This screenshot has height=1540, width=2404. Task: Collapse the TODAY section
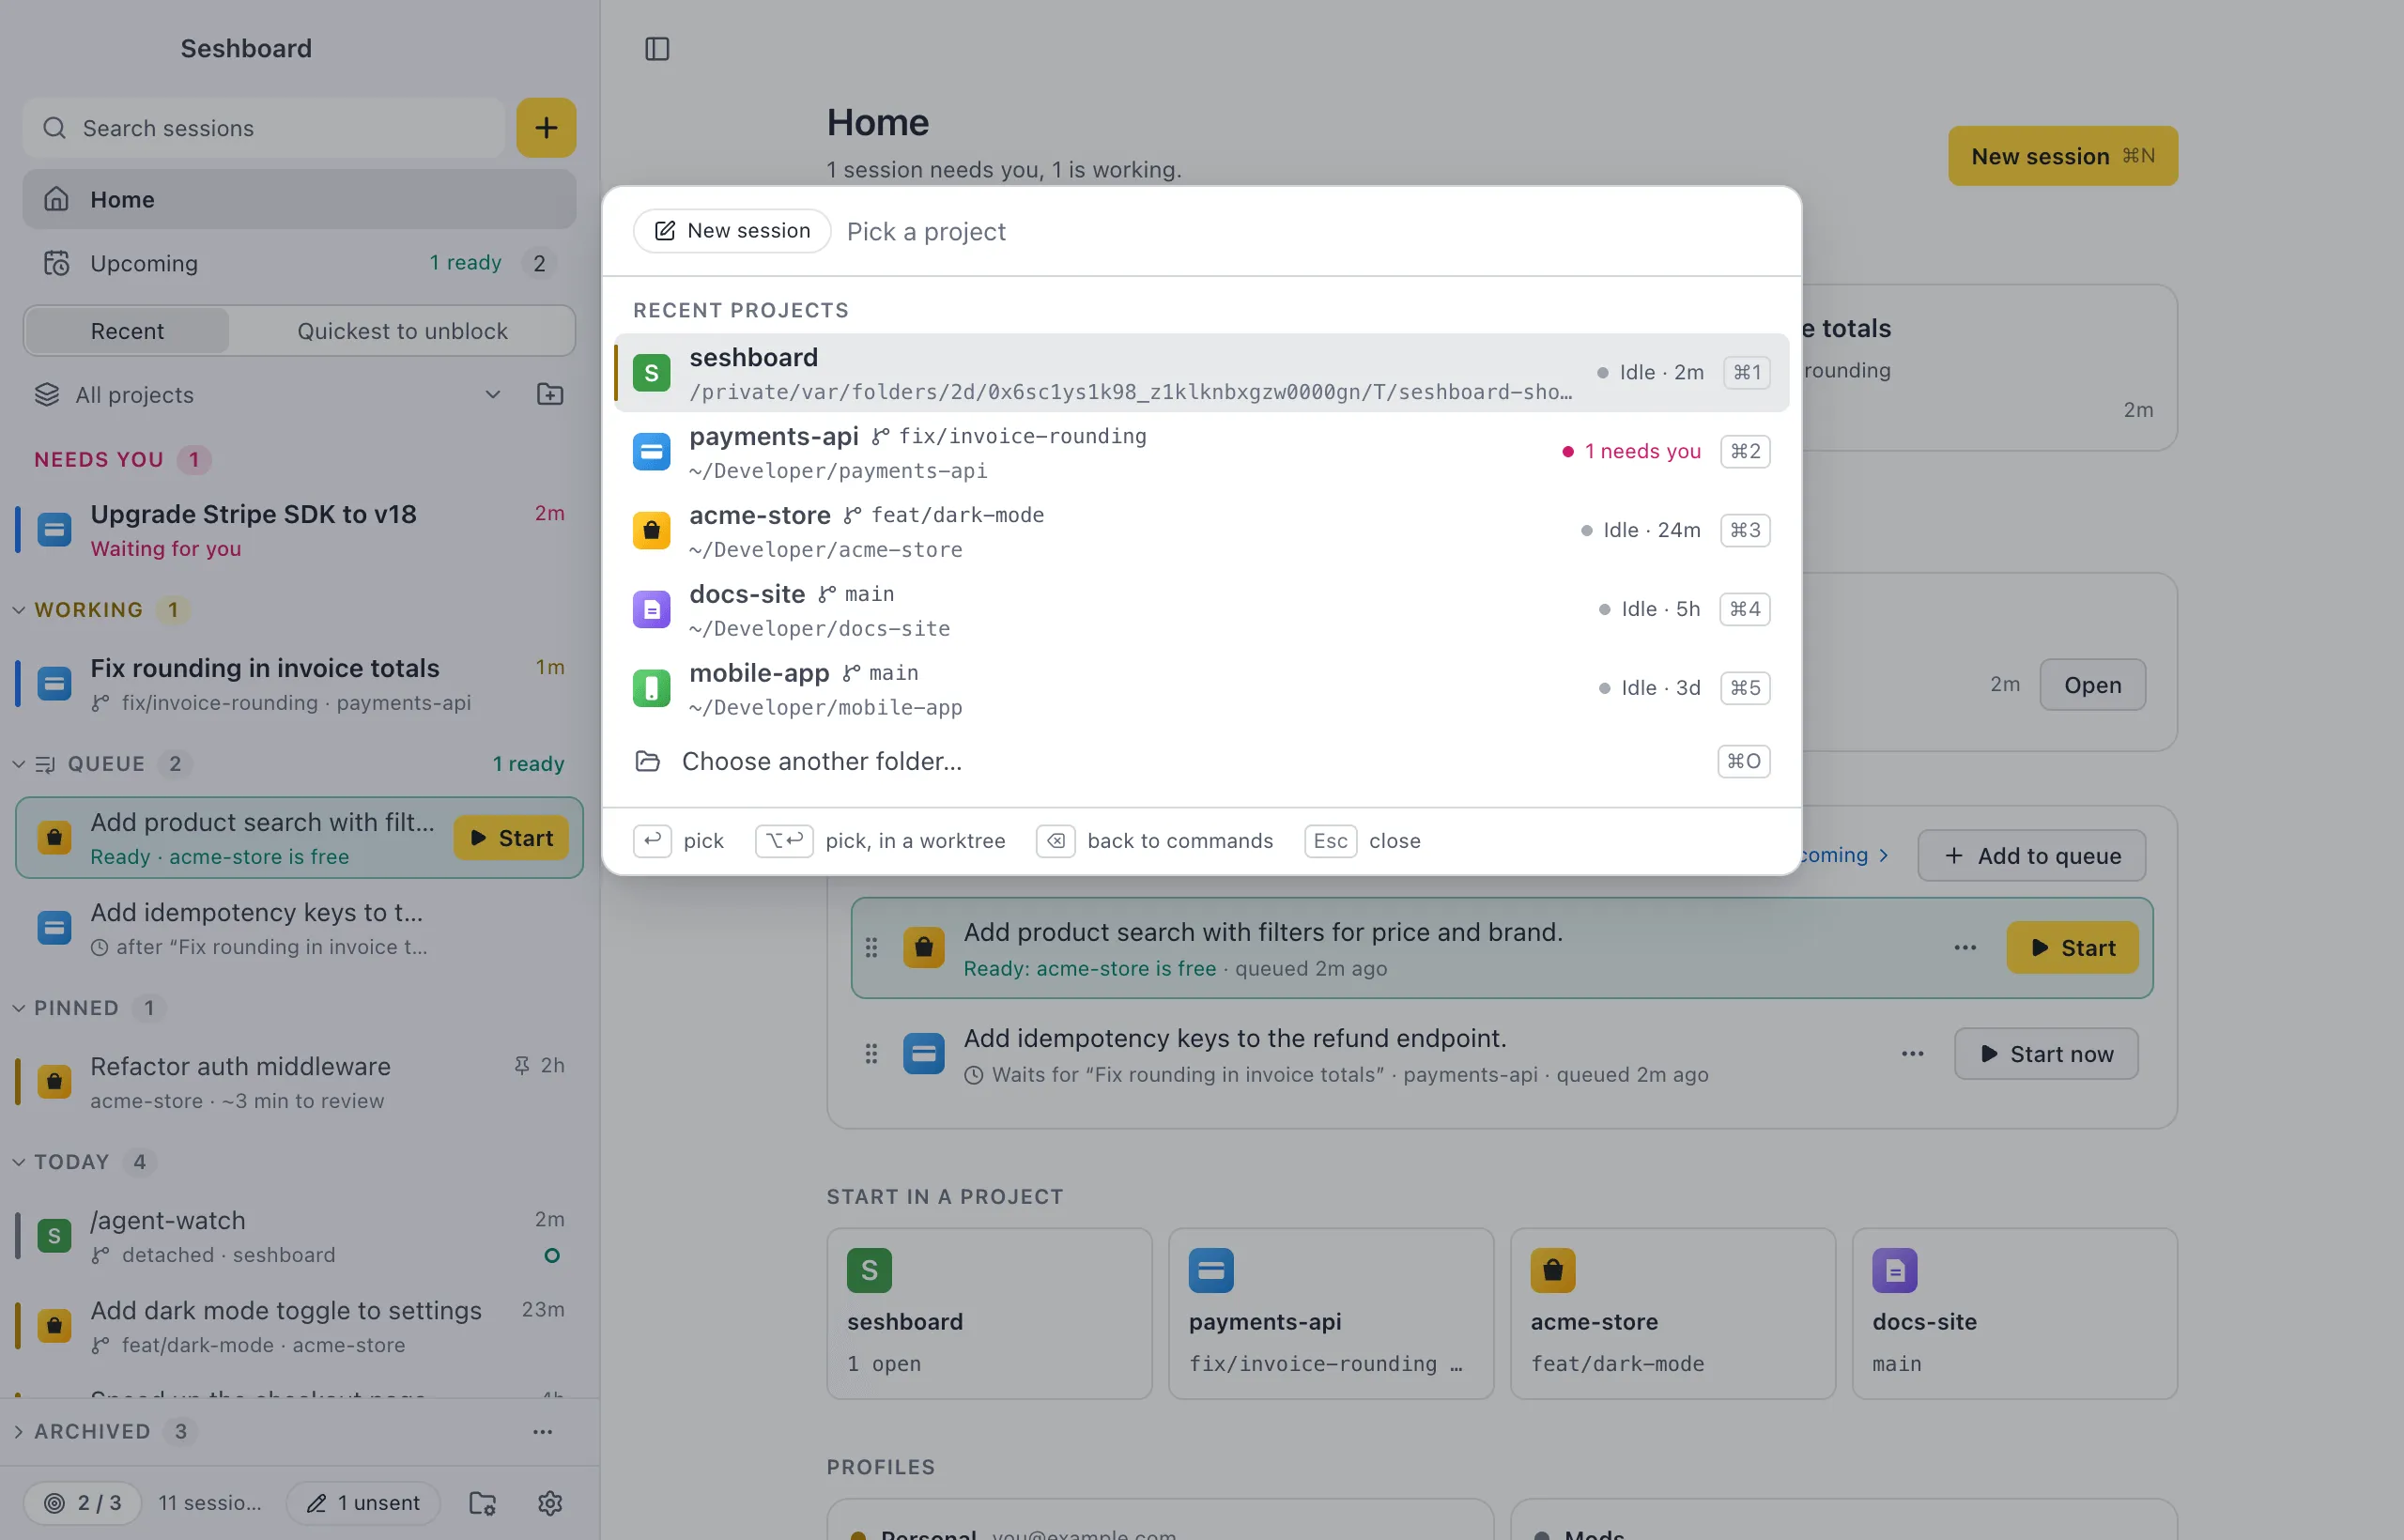19,1161
